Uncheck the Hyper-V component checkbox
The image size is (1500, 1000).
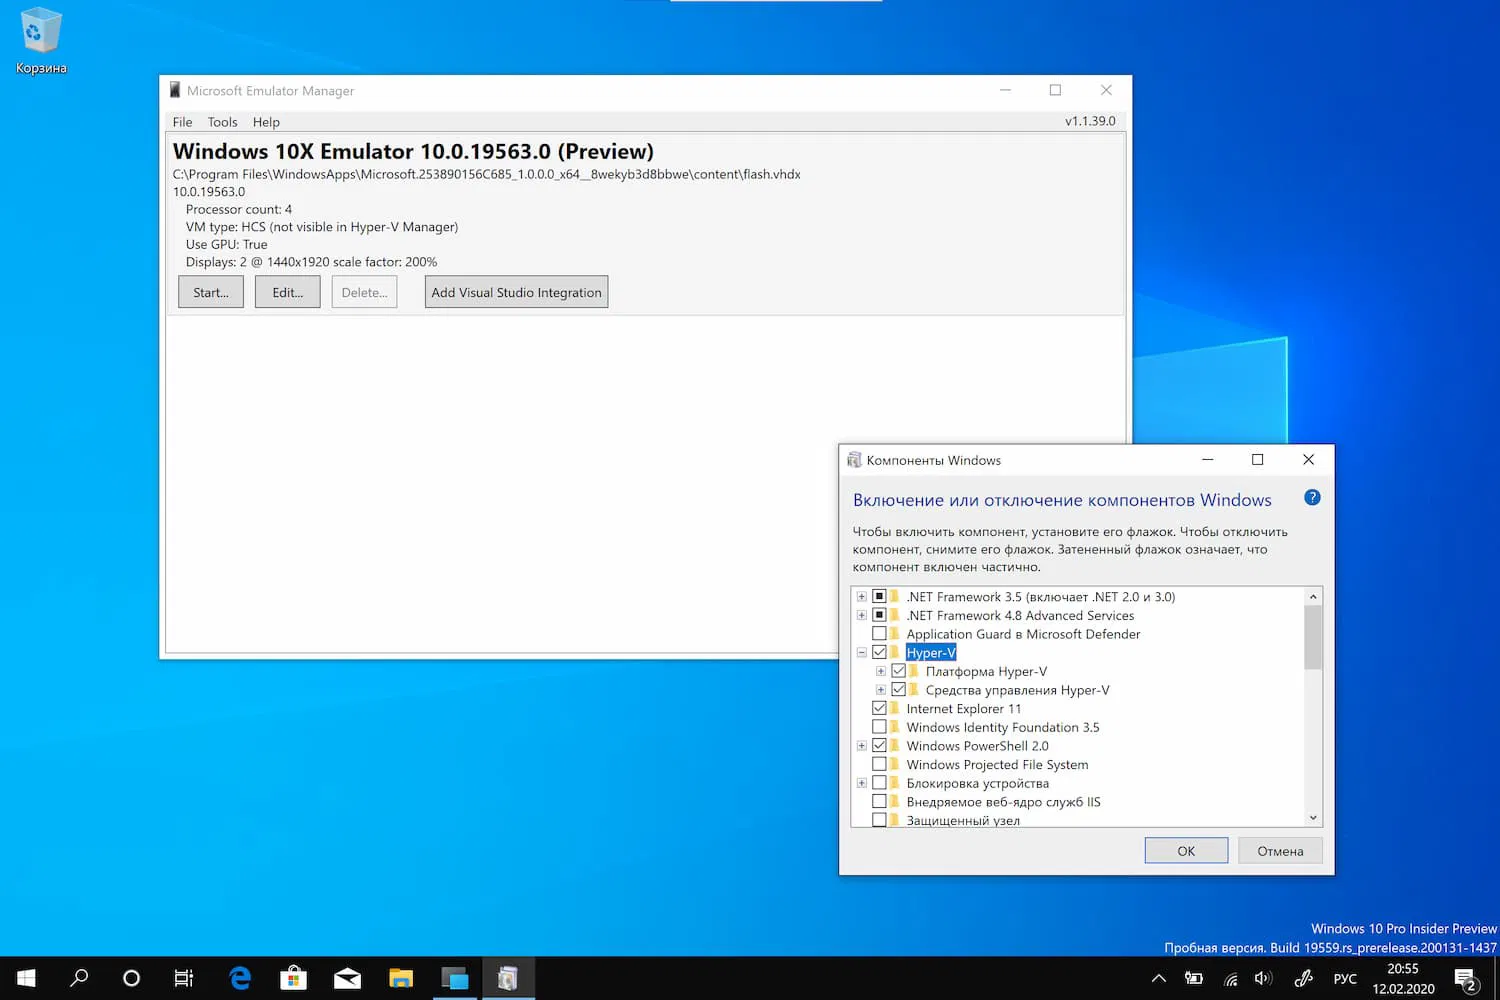click(879, 652)
